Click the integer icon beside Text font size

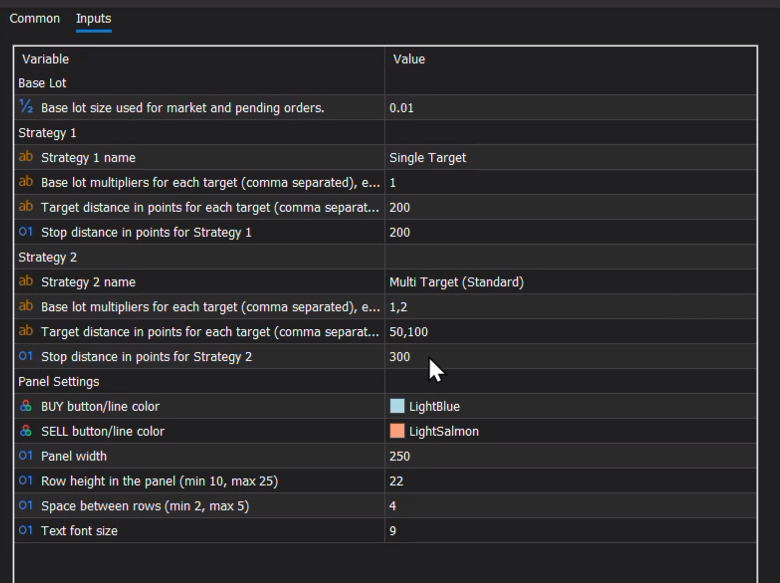point(26,531)
